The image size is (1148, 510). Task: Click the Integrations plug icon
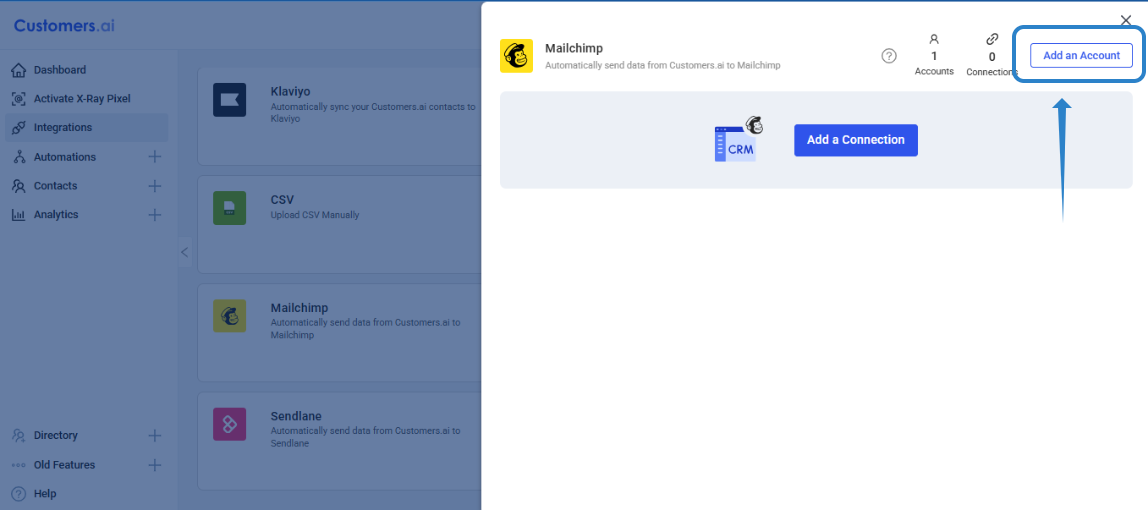click(19, 127)
